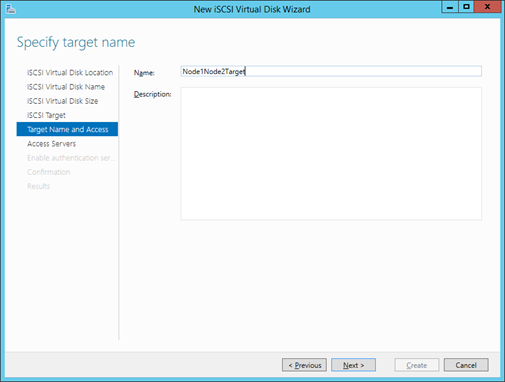Click the window title bar text
Screen dimensions: 505x382
pyautogui.click(x=252, y=9)
